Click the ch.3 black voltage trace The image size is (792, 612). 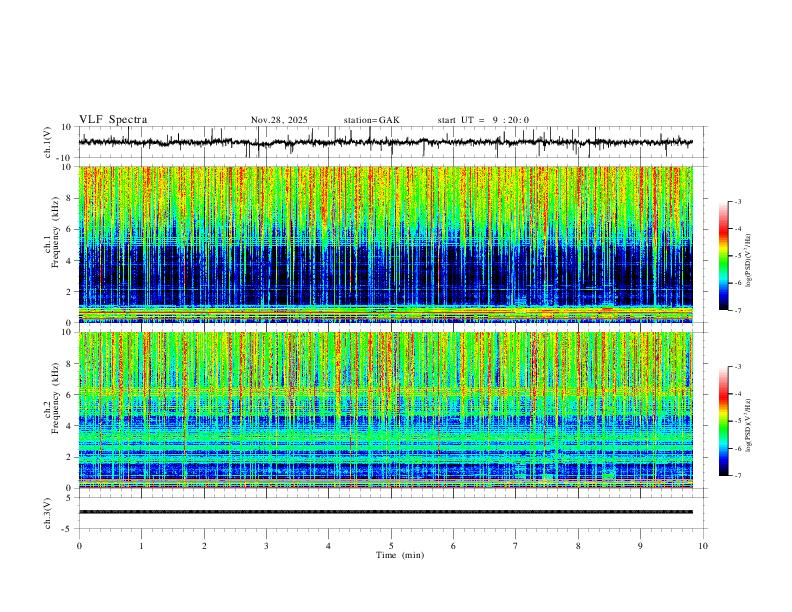[386, 512]
